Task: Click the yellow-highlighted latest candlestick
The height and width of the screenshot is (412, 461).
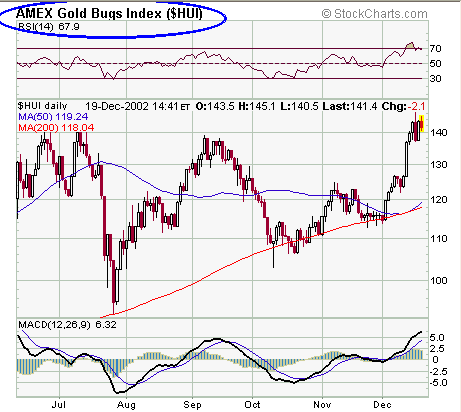Action: (x=422, y=124)
